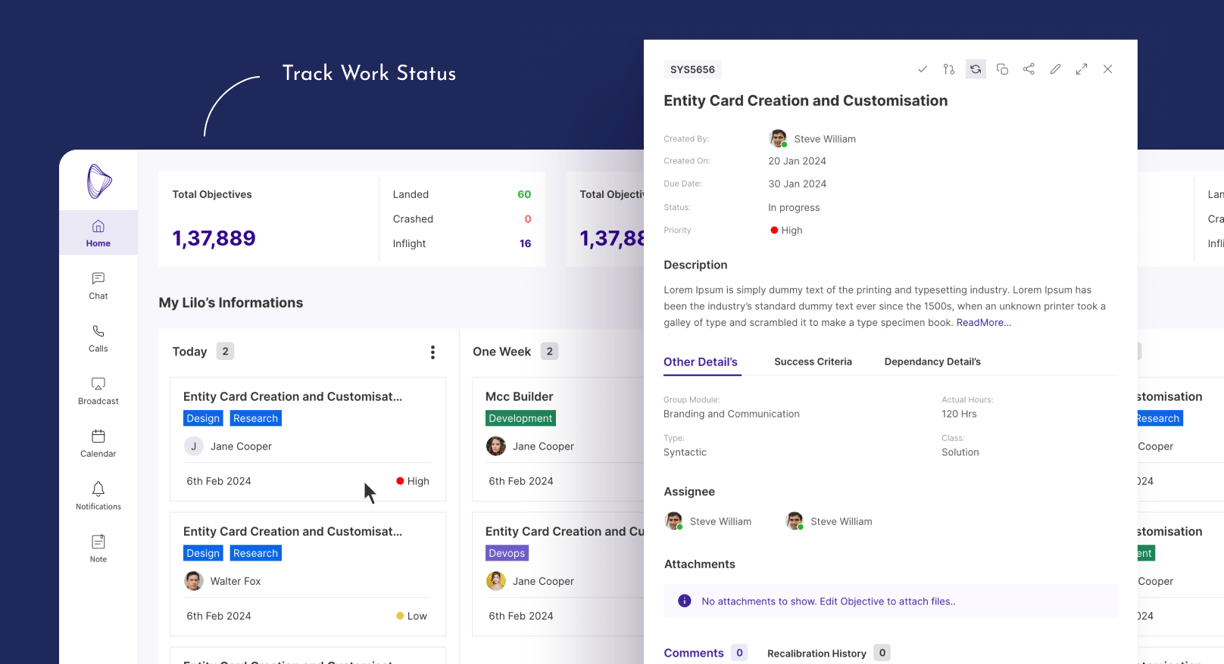The width and height of the screenshot is (1224, 664).
Task: Click the Created On value 20 Jan 2024
Action: point(797,161)
